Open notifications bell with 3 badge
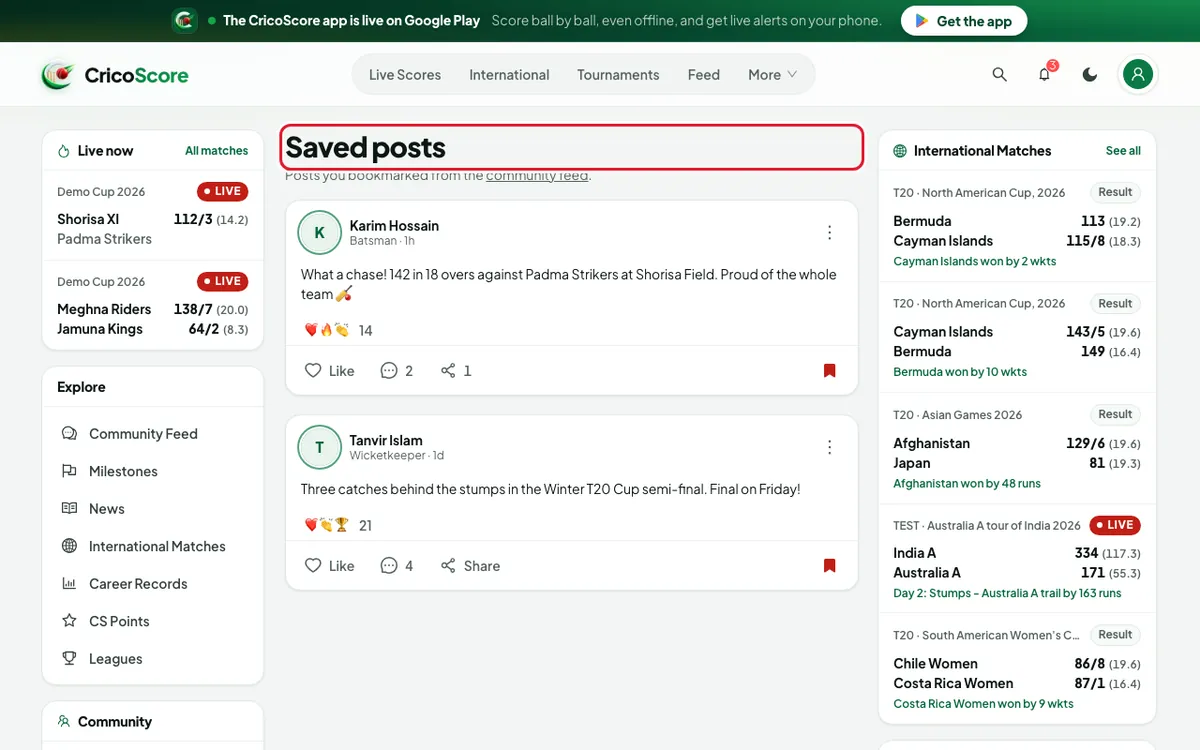 tap(1045, 75)
